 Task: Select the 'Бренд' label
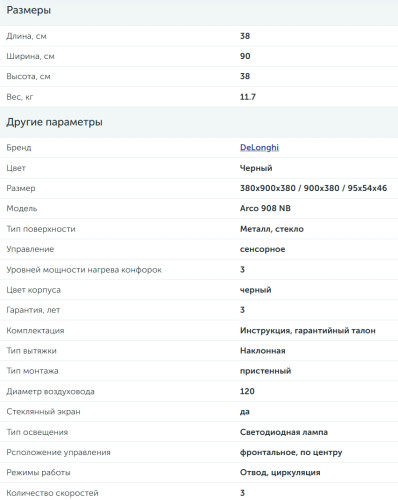pyautogui.click(x=19, y=148)
